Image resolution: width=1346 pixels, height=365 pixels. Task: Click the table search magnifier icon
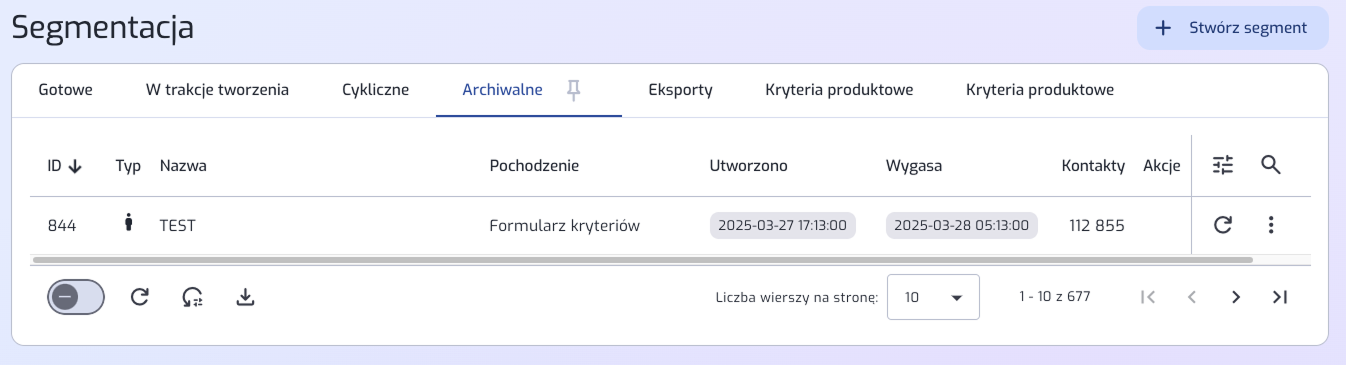coord(1271,165)
